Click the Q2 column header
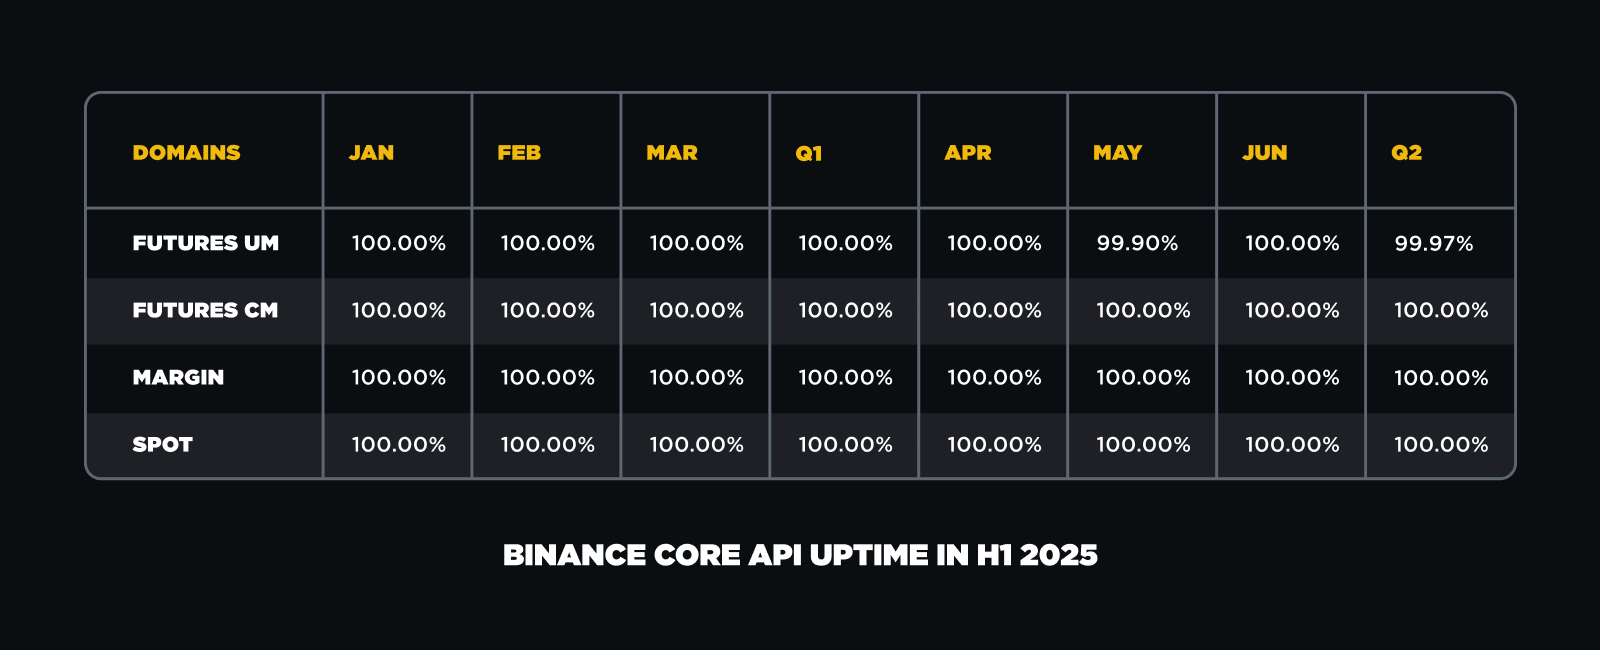This screenshot has width=1600, height=650. point(1406,153)
